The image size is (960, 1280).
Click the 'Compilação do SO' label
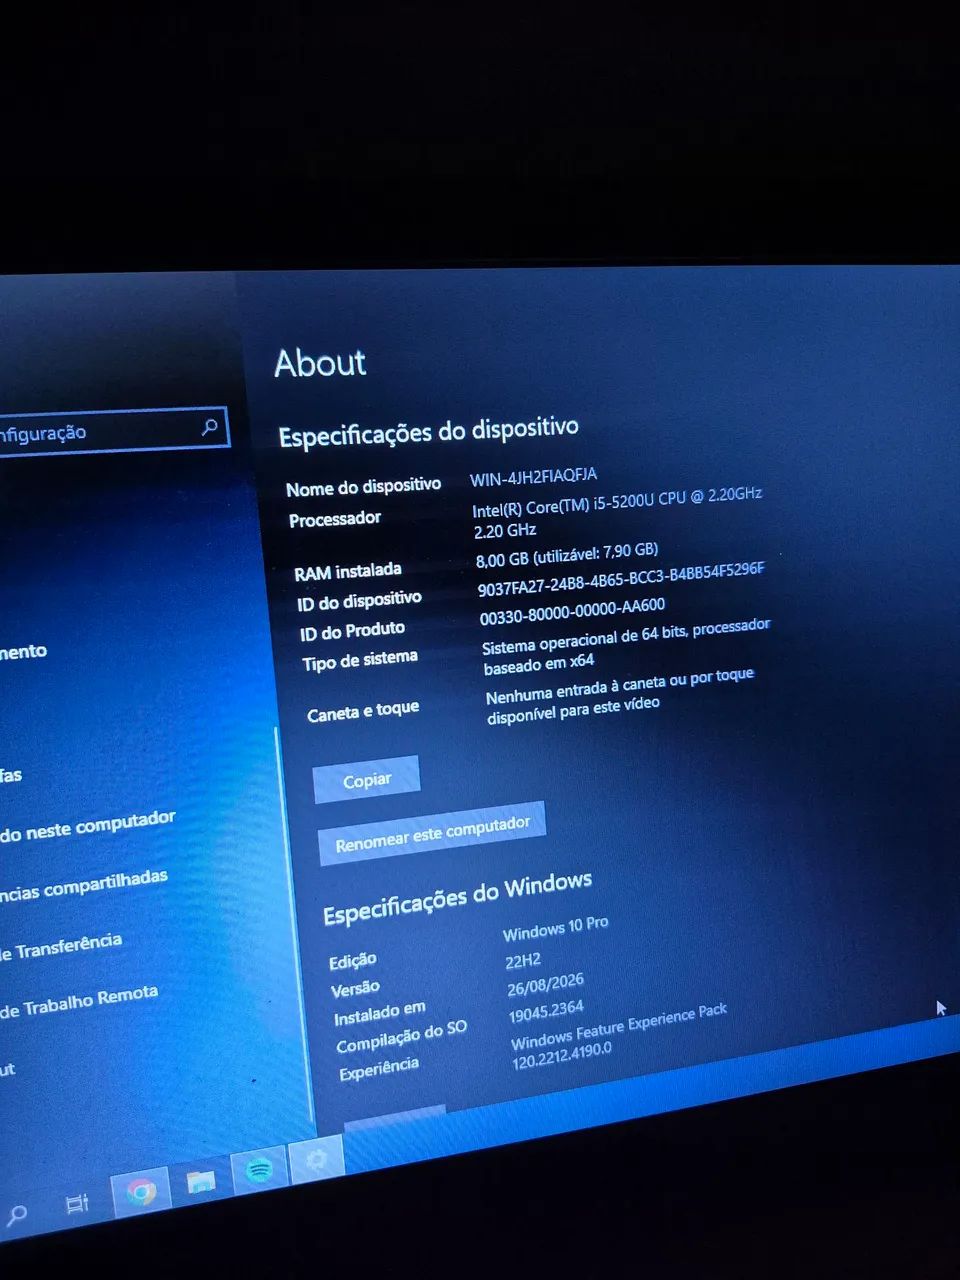(x=401, y=1037)
